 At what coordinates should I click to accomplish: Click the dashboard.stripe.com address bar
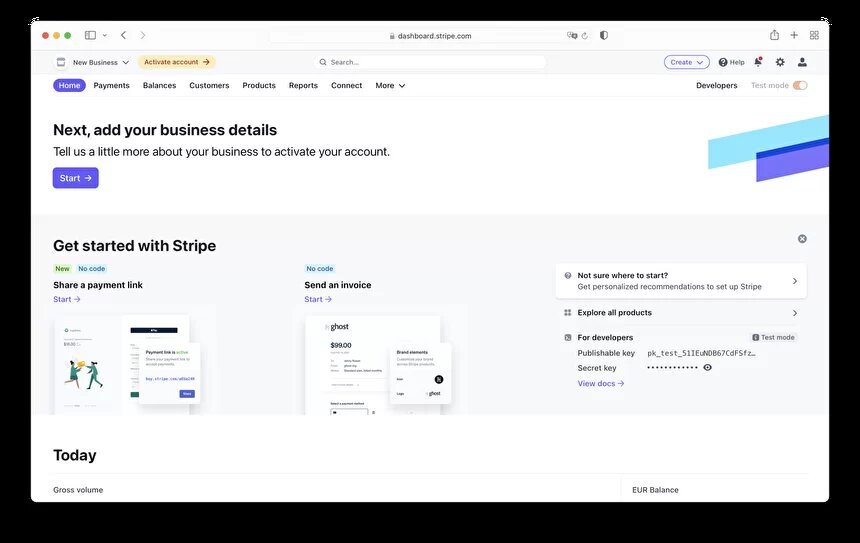pyautogui.click(x=430, y=36)
